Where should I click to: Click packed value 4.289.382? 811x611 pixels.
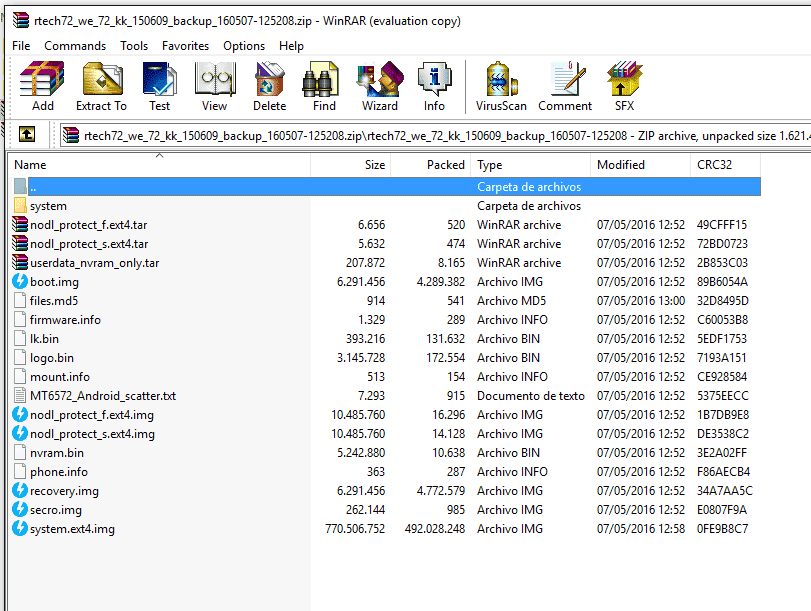coord(441,281)
